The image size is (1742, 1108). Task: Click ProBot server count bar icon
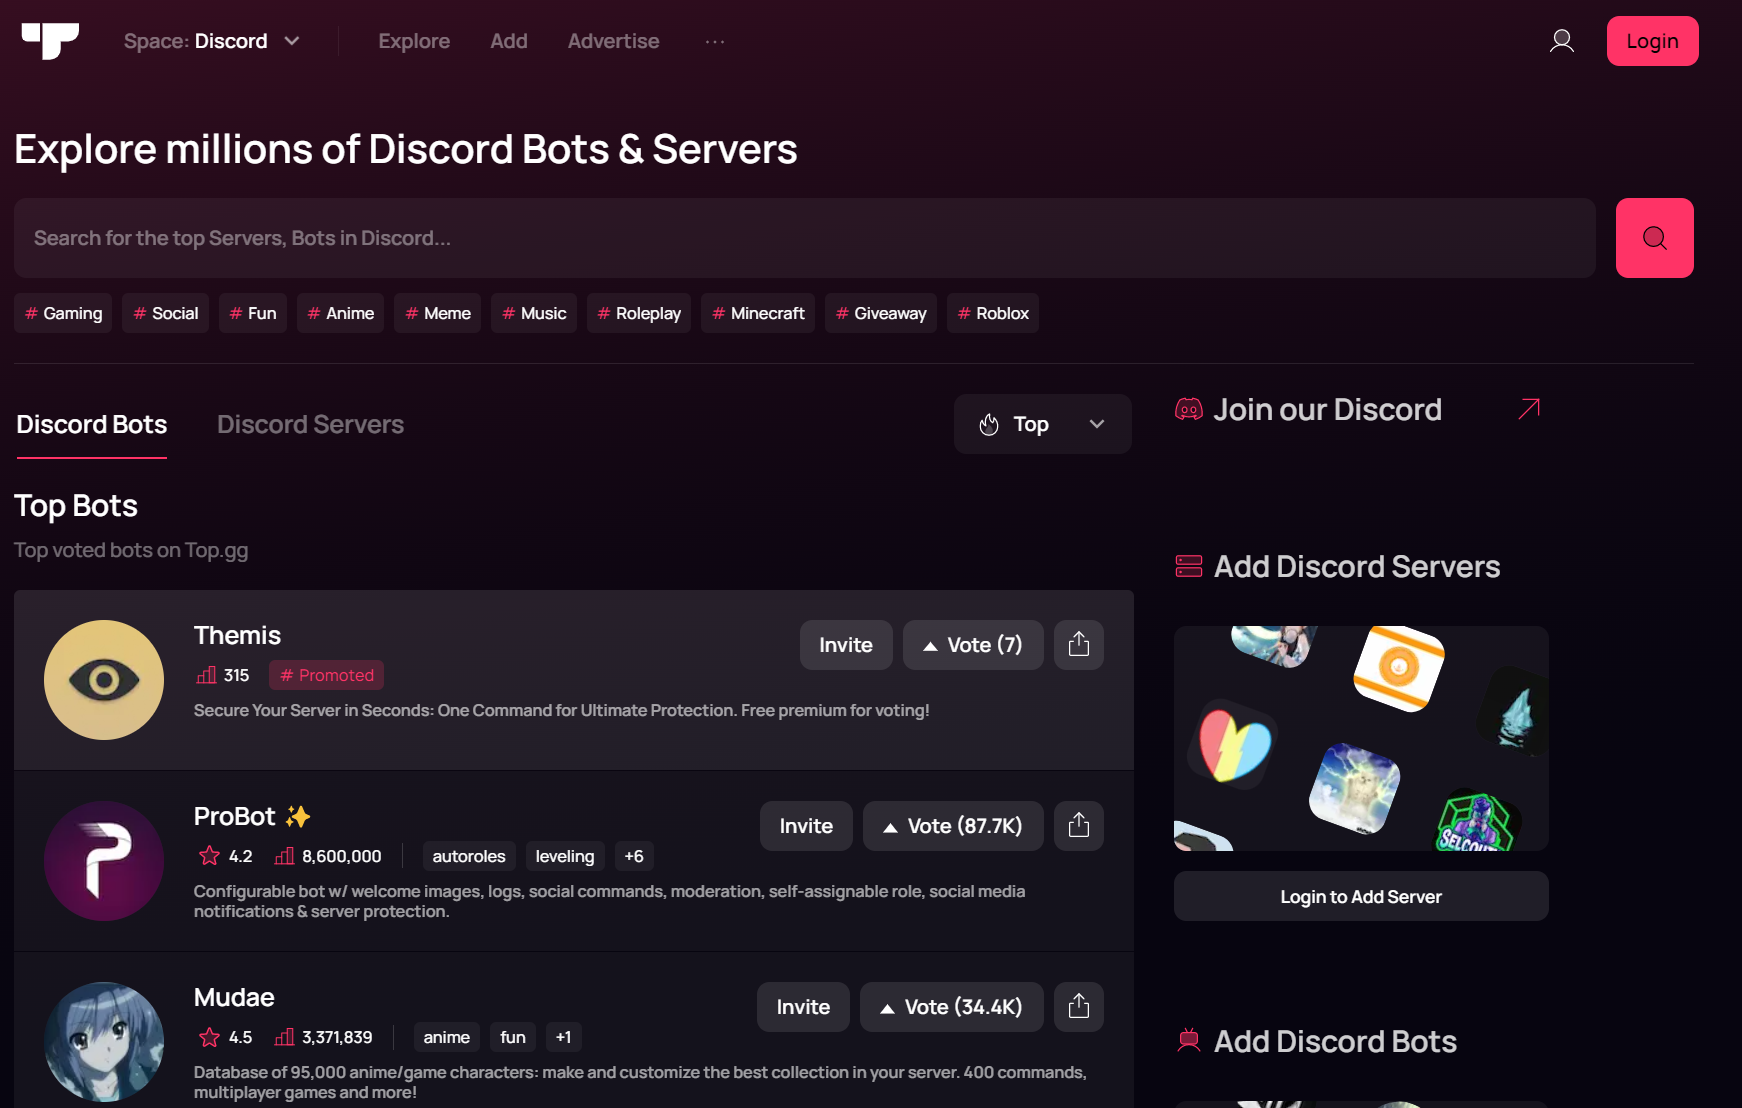pyautogui.click(x=285, y=856)
